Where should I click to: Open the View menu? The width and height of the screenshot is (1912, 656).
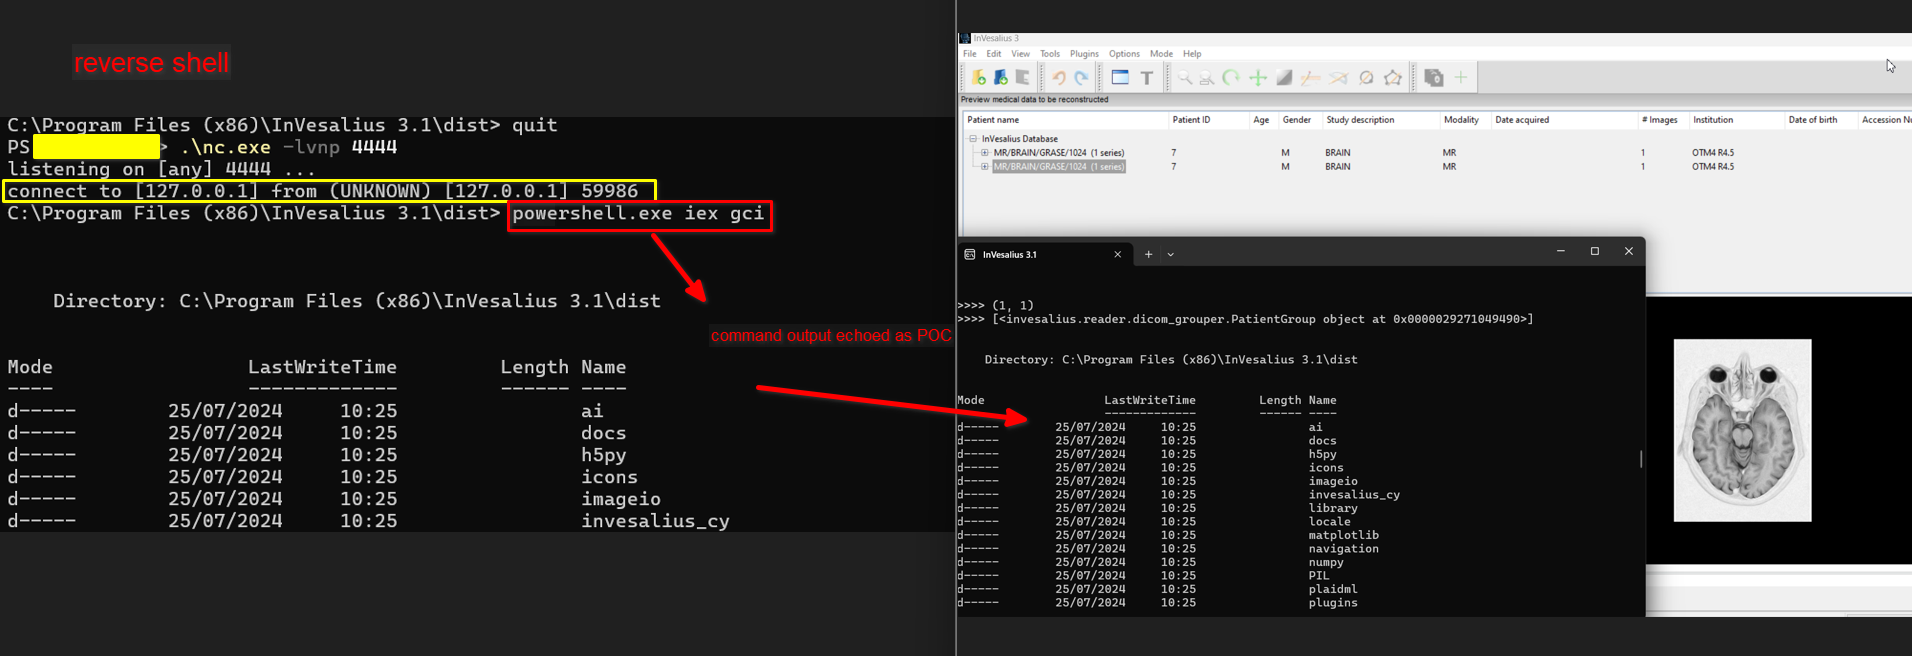pyautogui.click(x=1020, y=54)
